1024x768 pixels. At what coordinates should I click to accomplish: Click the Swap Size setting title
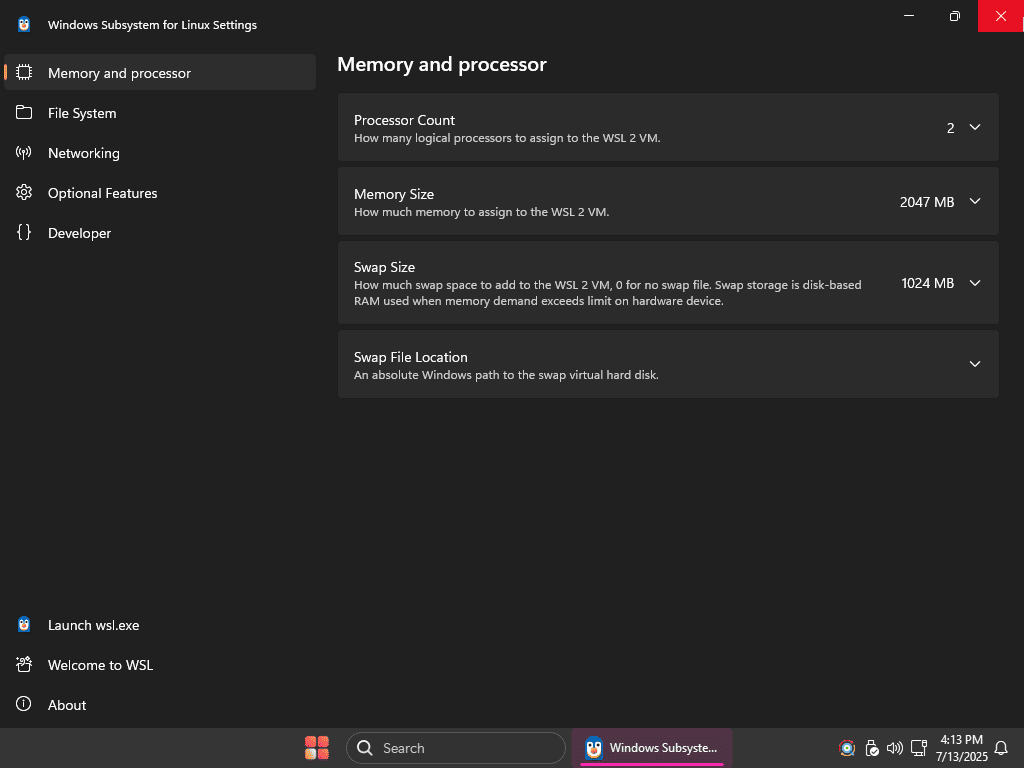click(384, 267)
